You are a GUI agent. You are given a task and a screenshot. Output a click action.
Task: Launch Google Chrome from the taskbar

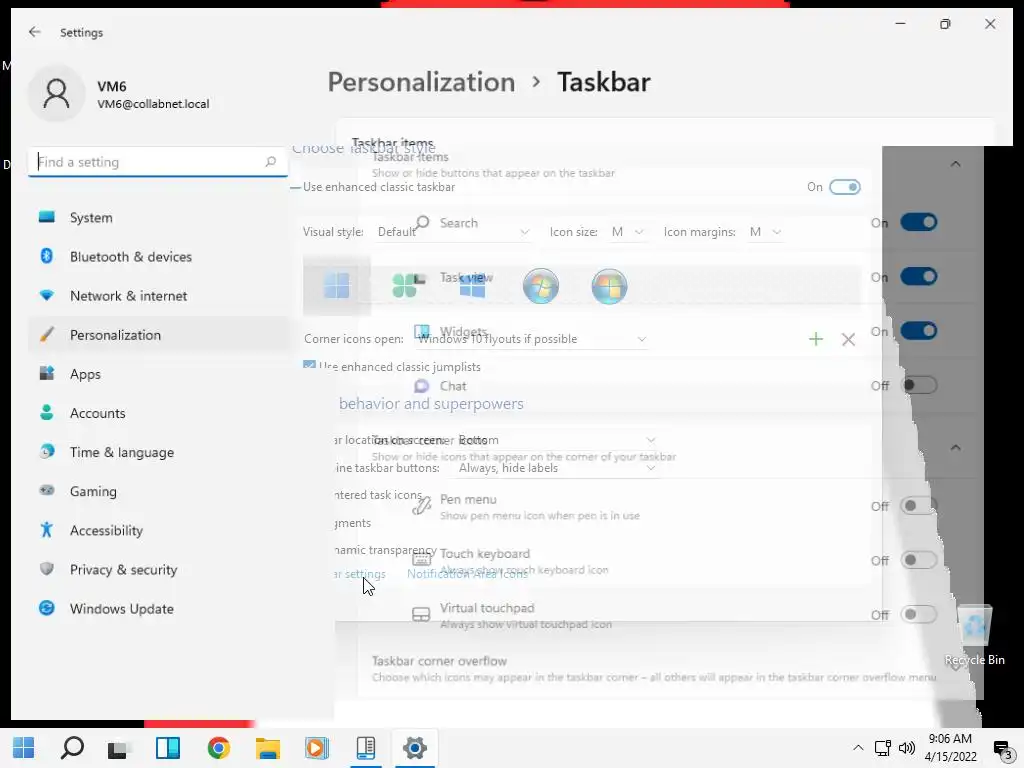click(x=219, y=748)
